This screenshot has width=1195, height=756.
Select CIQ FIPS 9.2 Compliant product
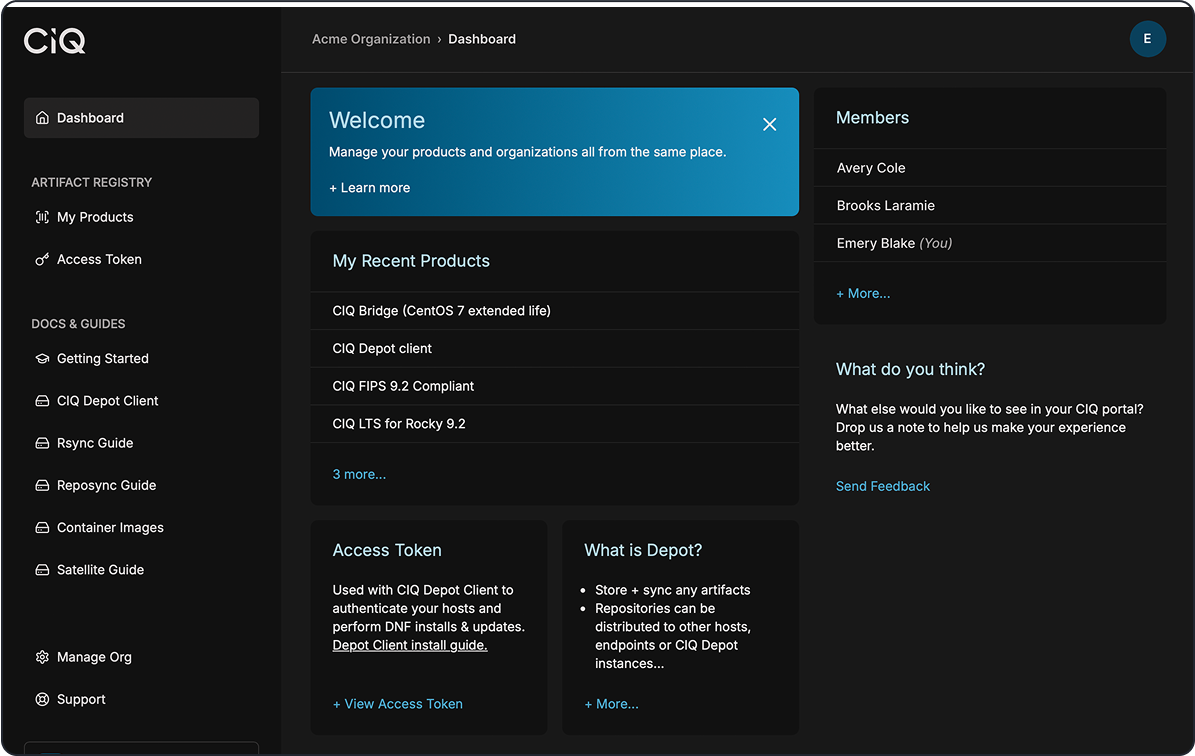(403, 386)
